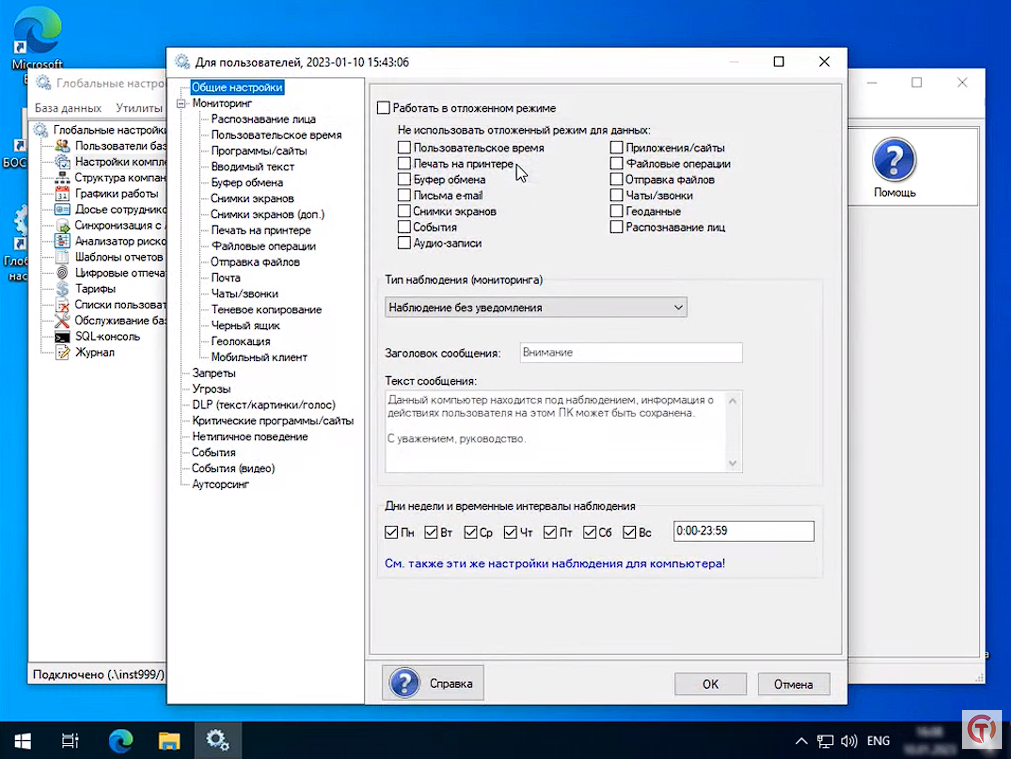This screenshot has width=1011, height=759.
Task: Click the Анализатор рисков icon
Action: pos(63,241)
